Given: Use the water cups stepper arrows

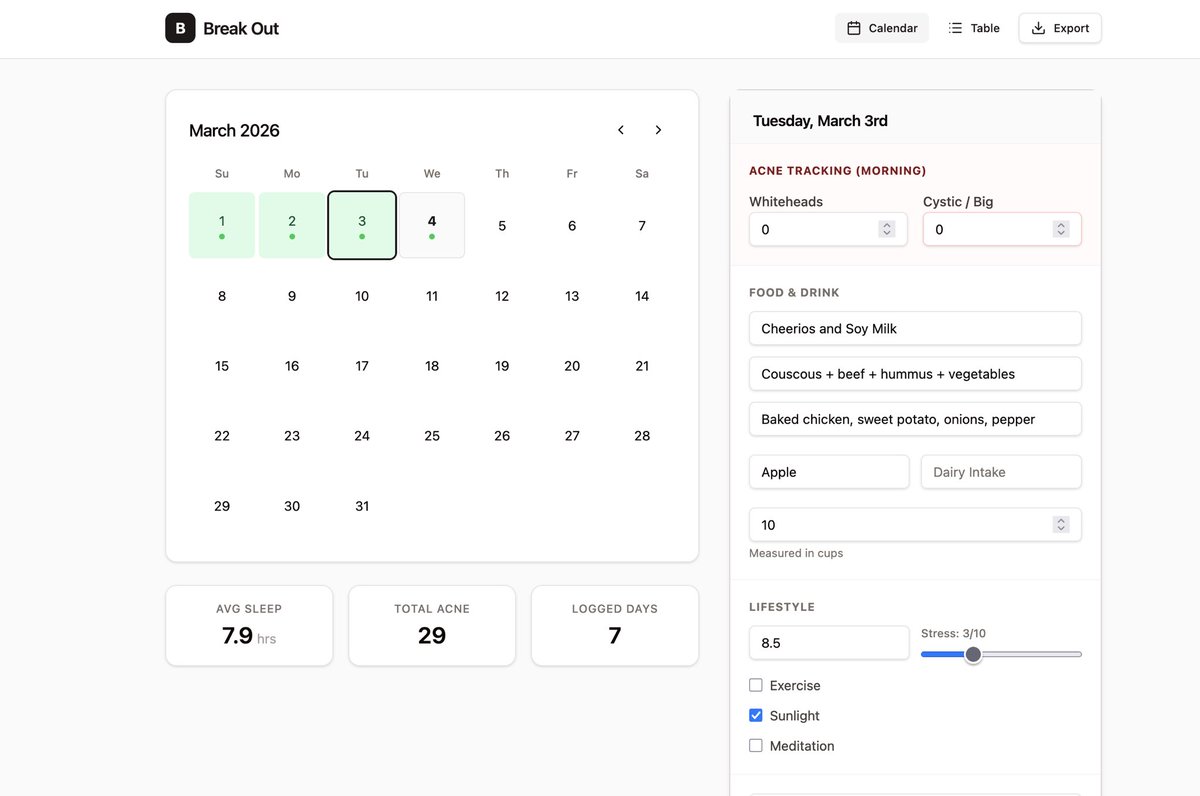Looking at the screenshot, I should 1061,524.
